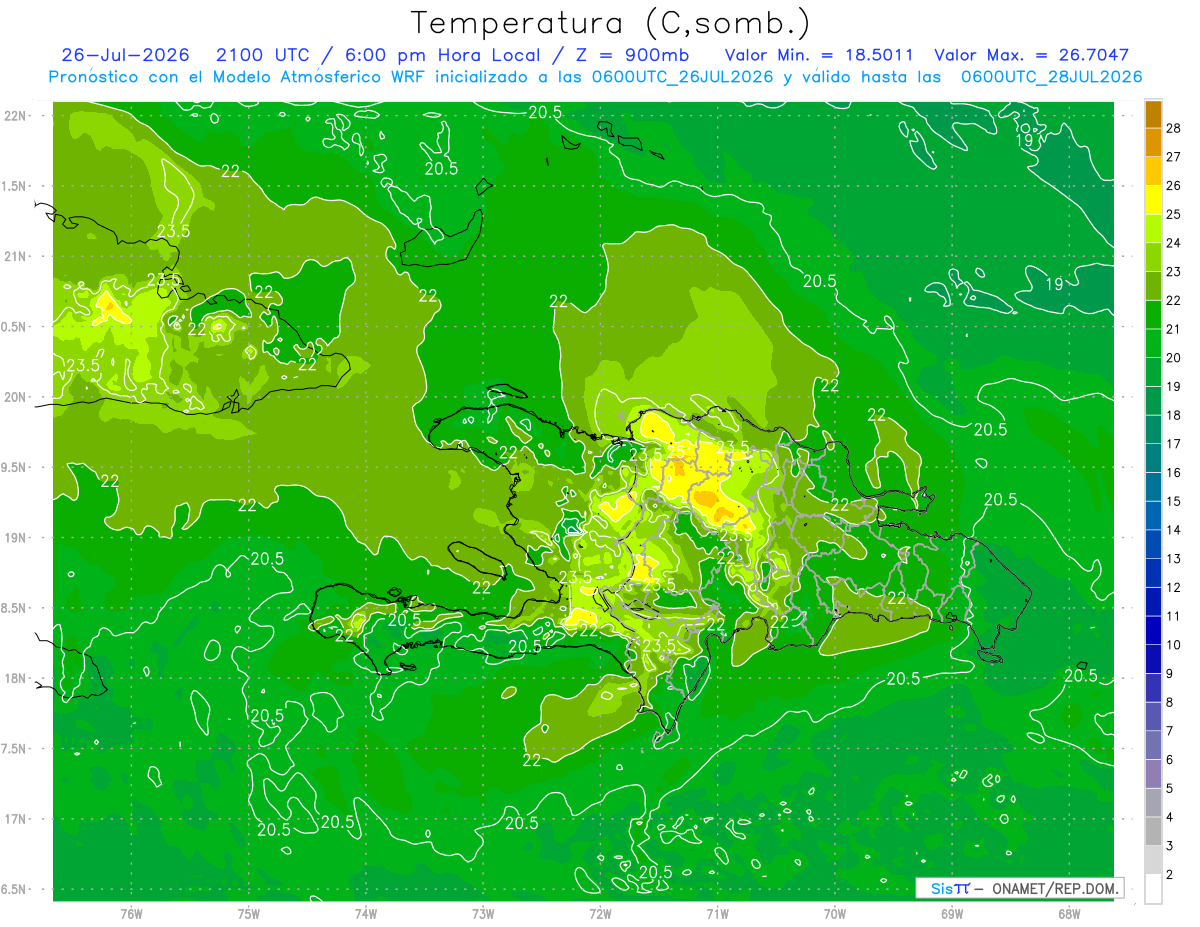This screenshot has width=1200, height=927.
Task: Select the valid-until stamp "0600UTC_28JUL2026"
Action: [1051, 76]
